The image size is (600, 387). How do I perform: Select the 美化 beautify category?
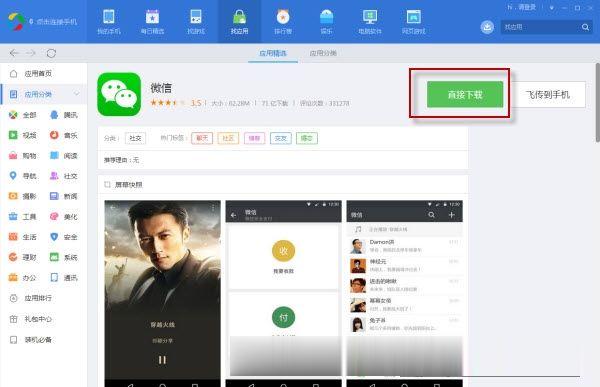(x=64, y=217)
